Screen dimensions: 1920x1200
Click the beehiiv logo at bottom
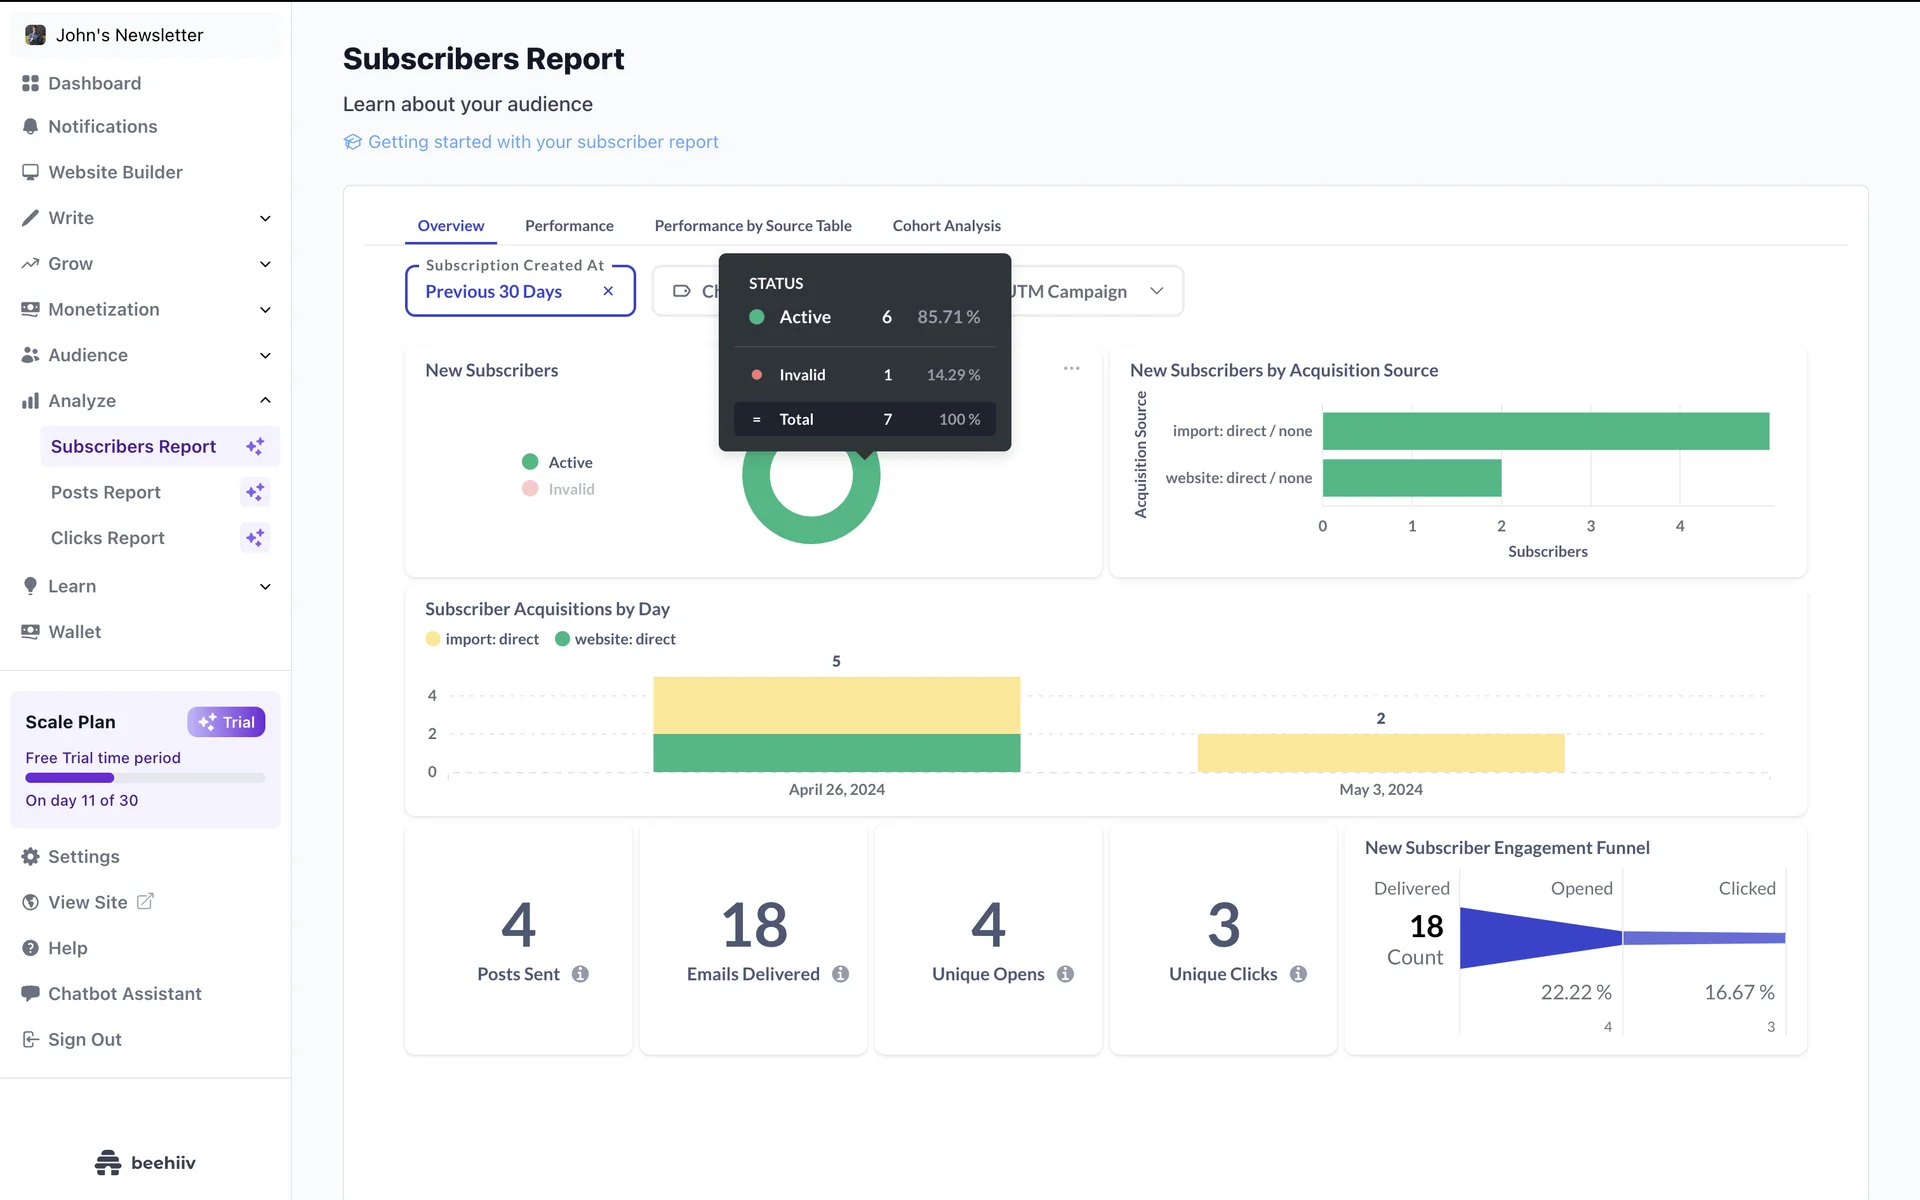[145, 1162]
